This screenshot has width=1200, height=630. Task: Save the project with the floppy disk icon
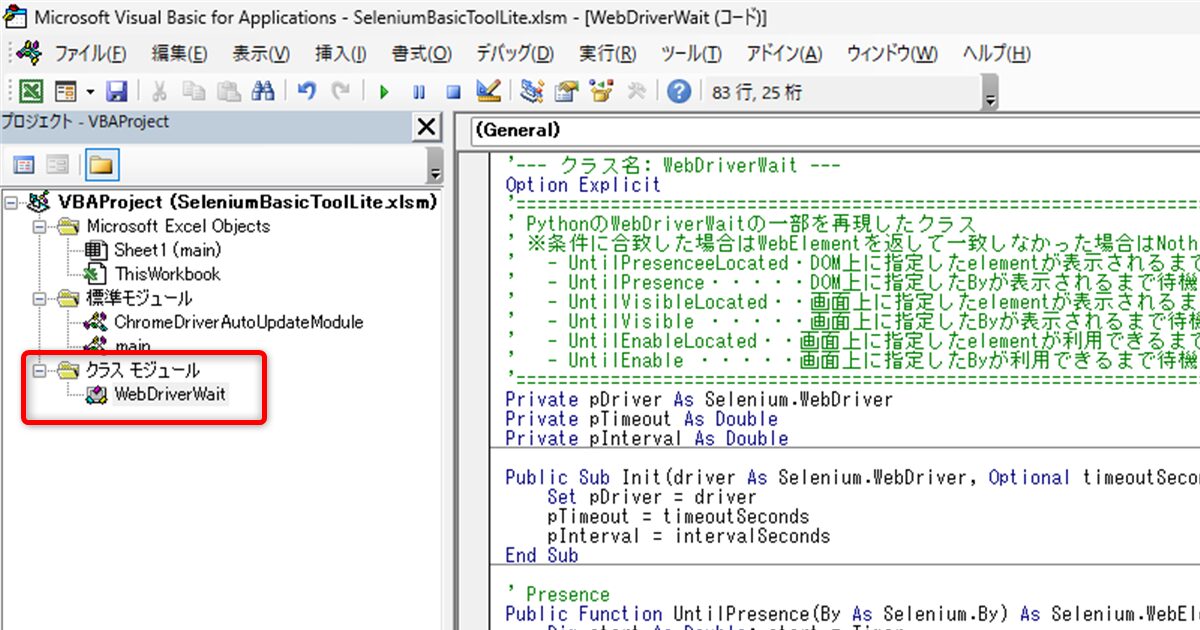pos(116,92)
